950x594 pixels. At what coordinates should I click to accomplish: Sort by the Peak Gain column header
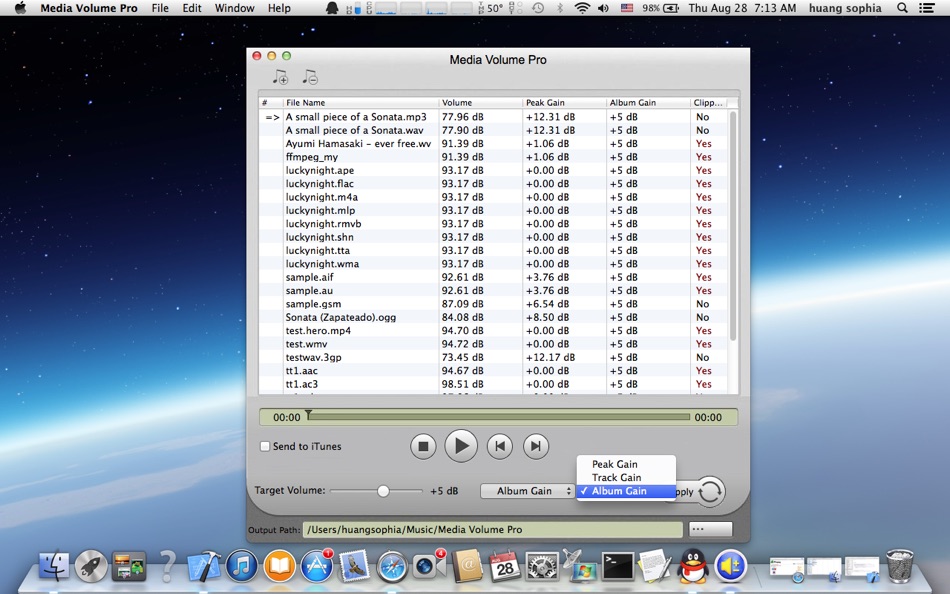[564, 102]
